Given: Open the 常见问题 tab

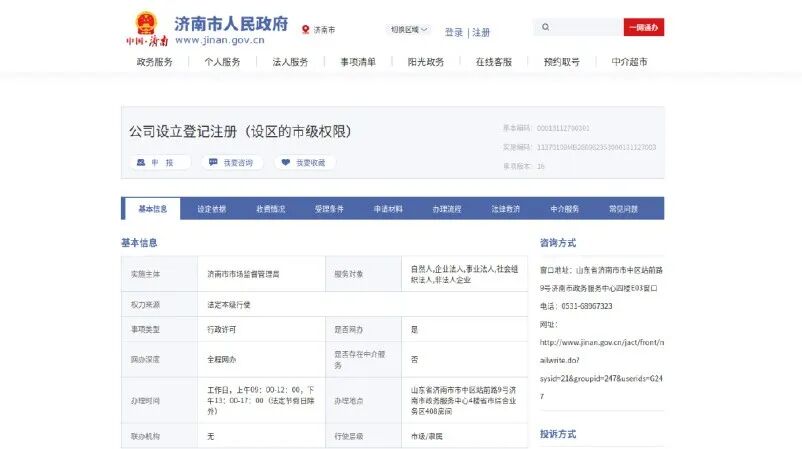Looking at the screenshot, I should [623, 209].
